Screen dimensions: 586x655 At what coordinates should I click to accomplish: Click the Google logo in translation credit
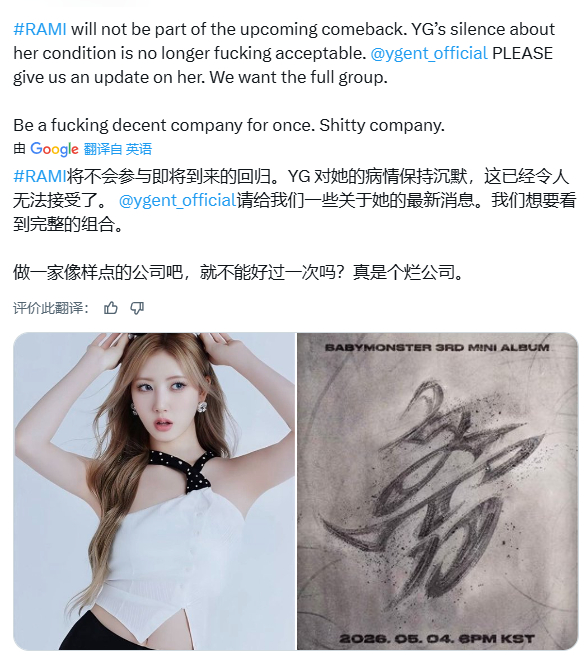click(54, 149)
